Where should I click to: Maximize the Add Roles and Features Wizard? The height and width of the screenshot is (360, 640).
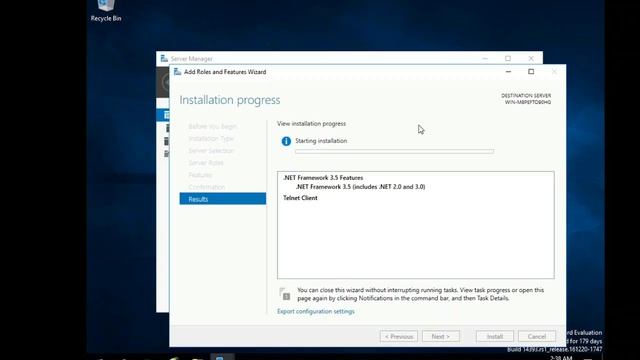pyautogui.click(x=531, y=71)
